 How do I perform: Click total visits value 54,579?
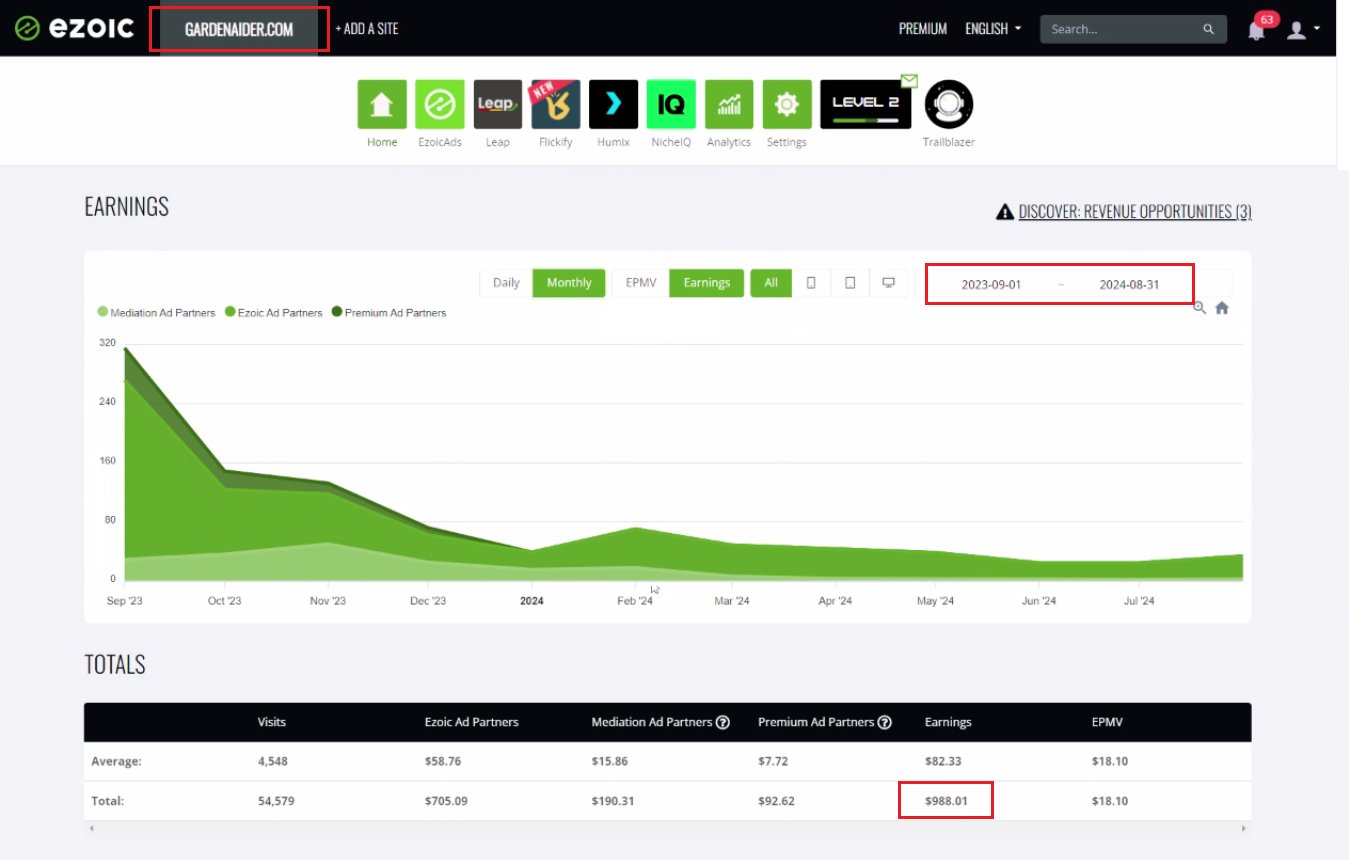276,801
